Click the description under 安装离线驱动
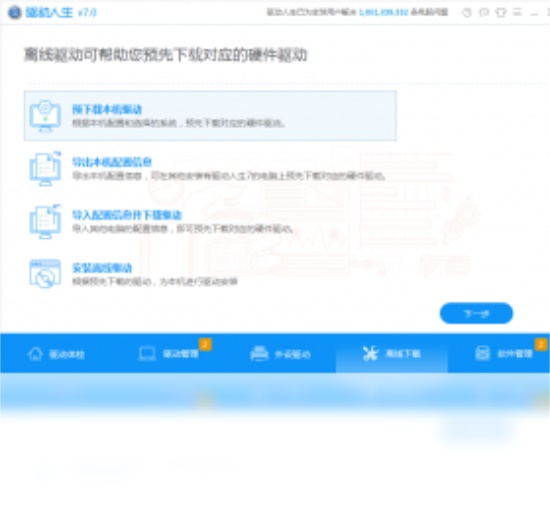Image resolution: width=550 pixels, height=530 pixels. 155,281
